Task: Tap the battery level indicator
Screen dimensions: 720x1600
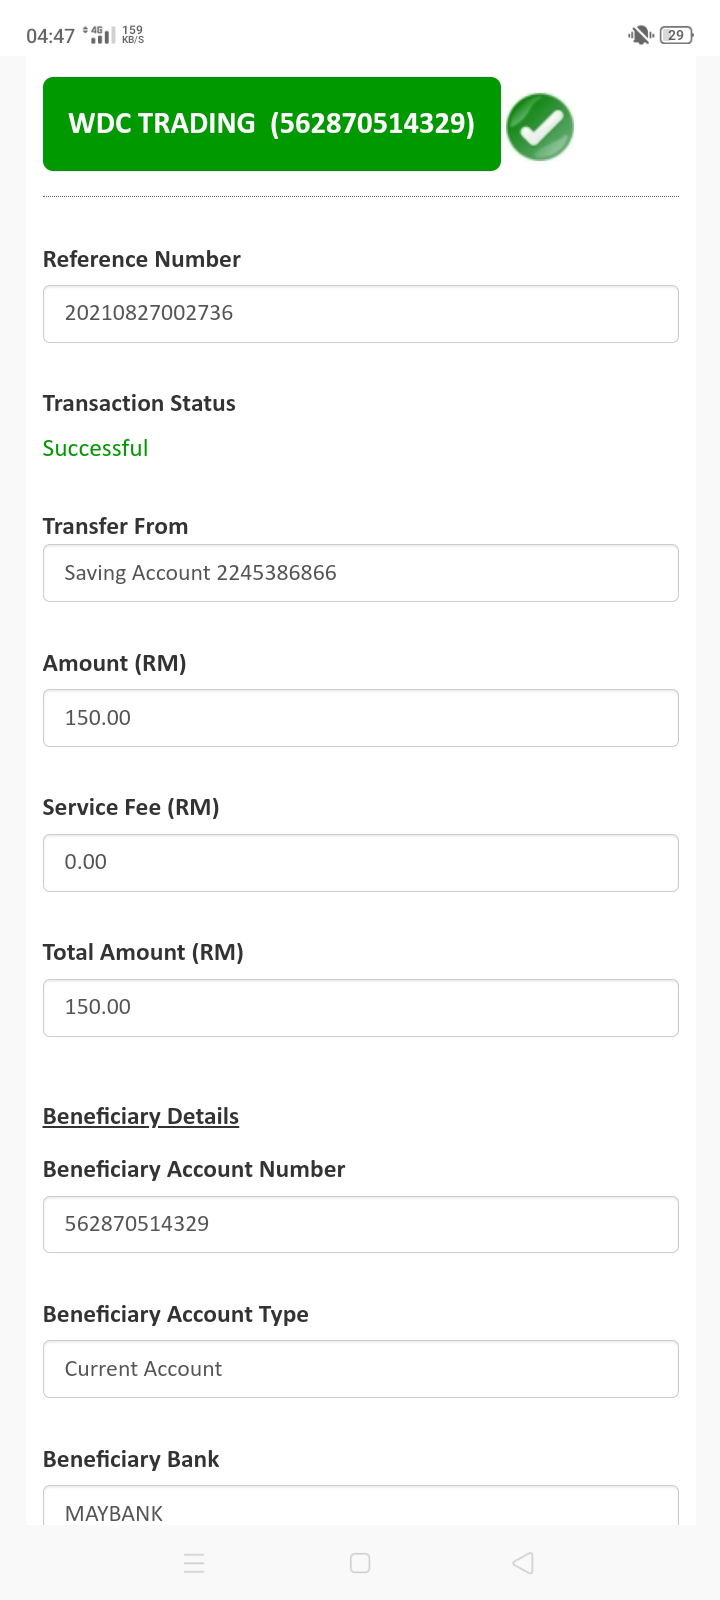Action: (x=677, y=35)
